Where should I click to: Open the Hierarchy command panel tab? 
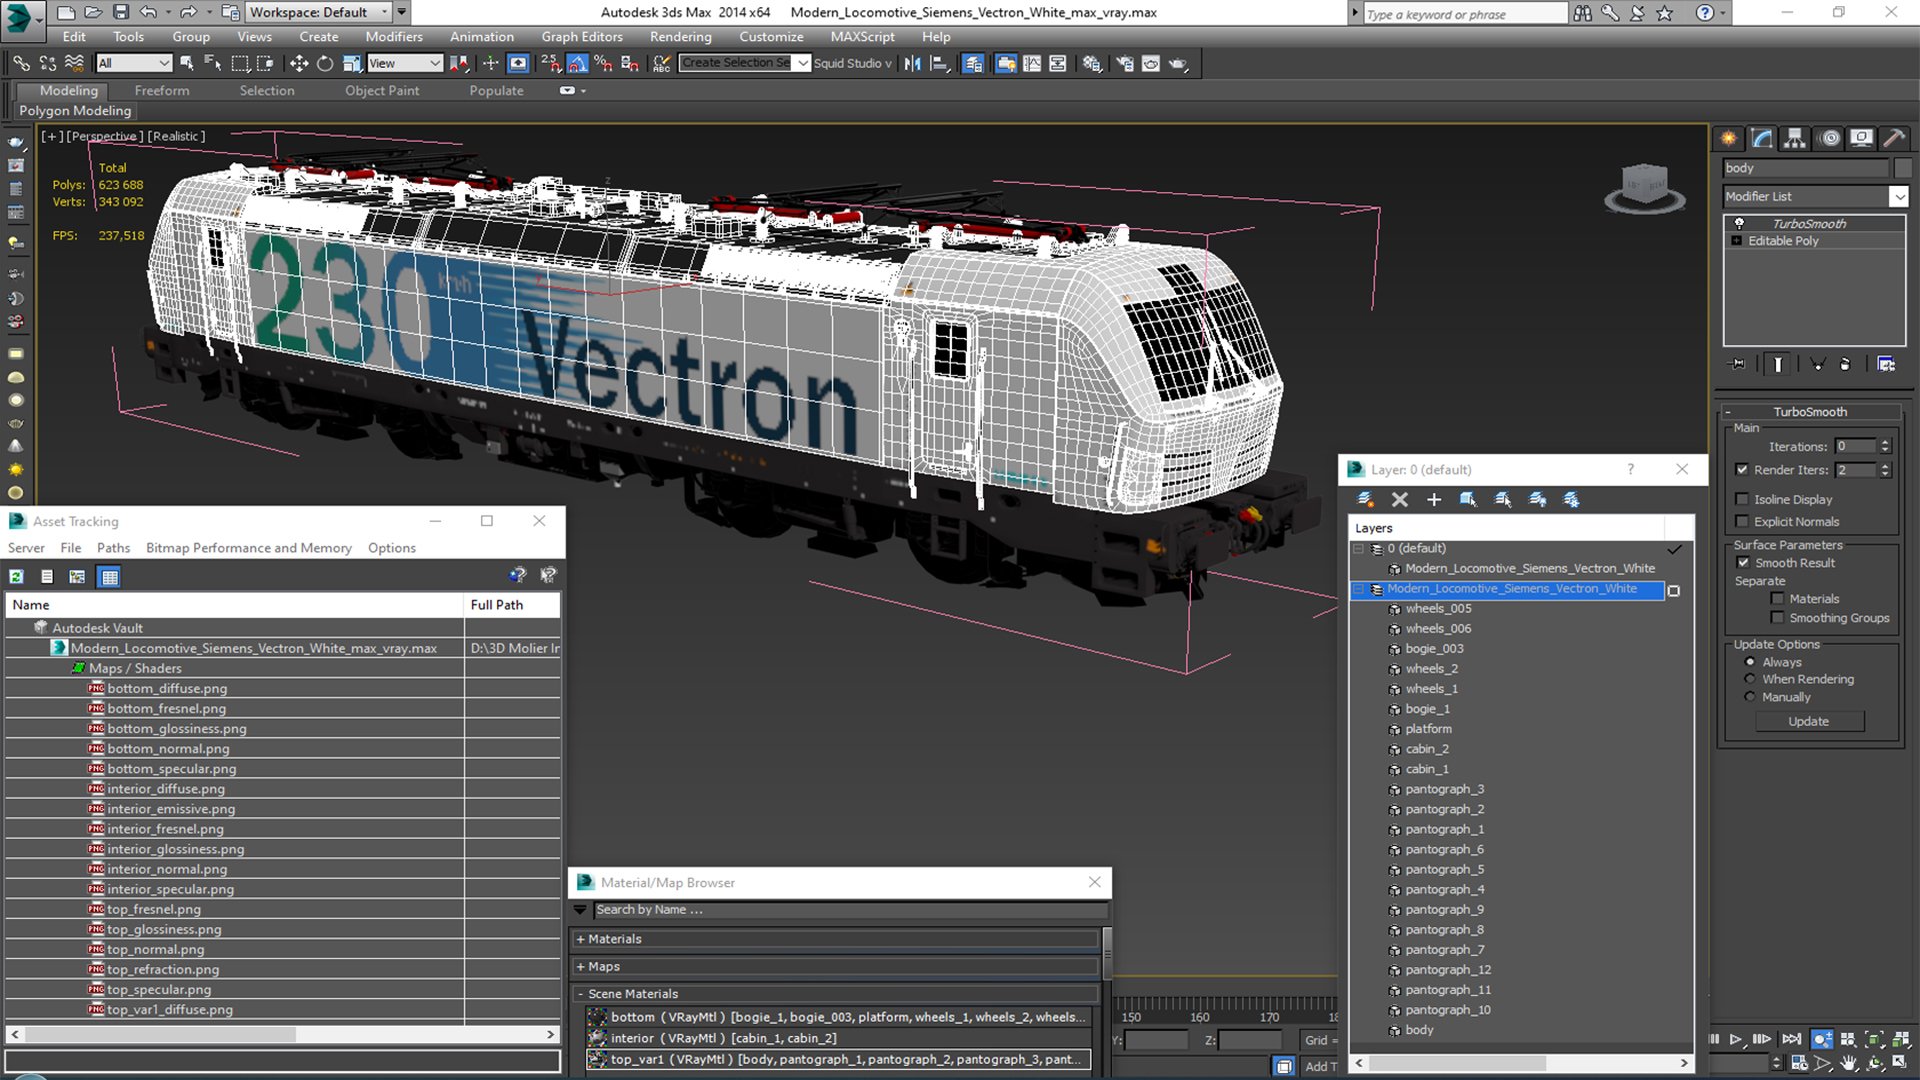click(x=1795, y=138)
